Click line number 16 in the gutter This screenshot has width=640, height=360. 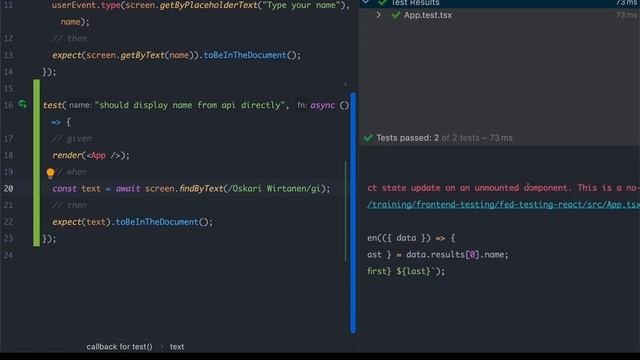pos(8,105)
